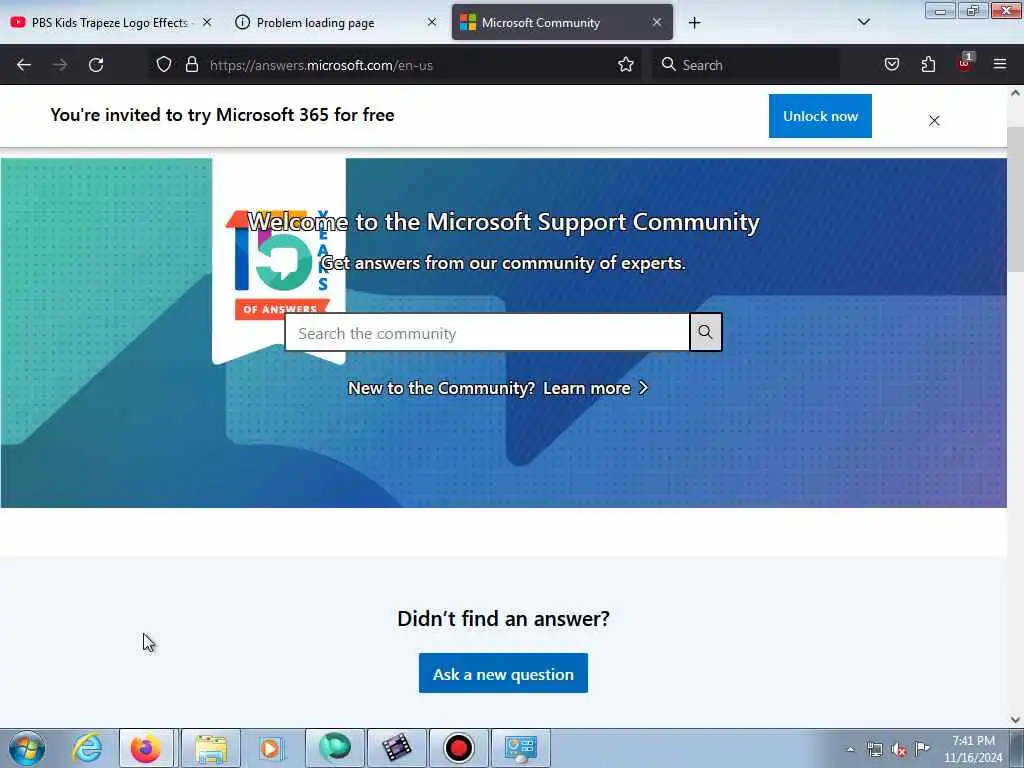View site security lock info
Image resolution: width=1024 pixels, height=768 pixels.
pos(191,65)
